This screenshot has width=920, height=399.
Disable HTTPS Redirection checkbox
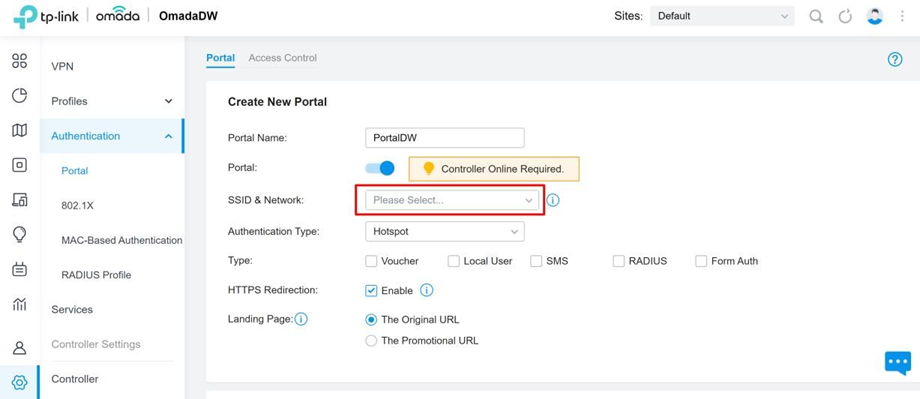point(371,290)
